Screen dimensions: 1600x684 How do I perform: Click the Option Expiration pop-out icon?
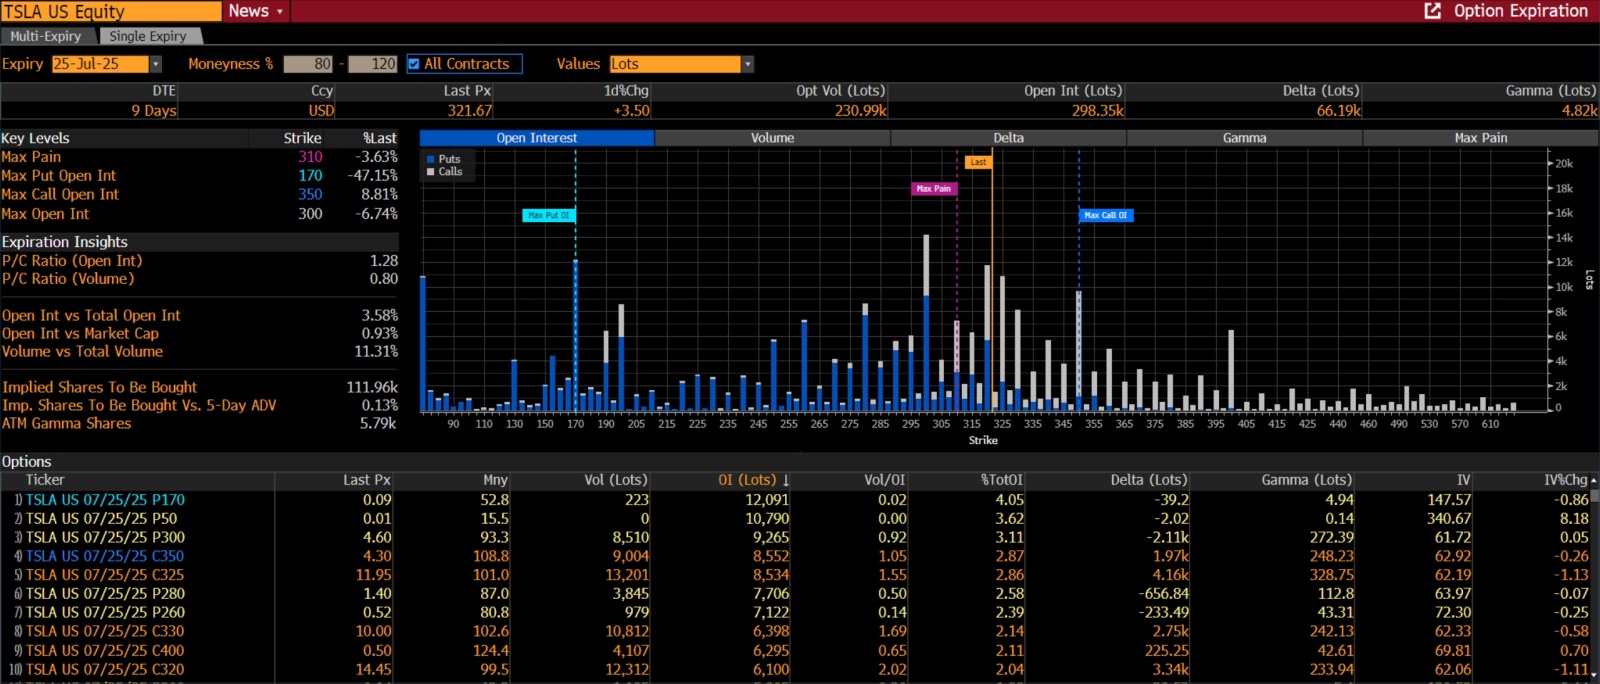tap(1433, 11)
